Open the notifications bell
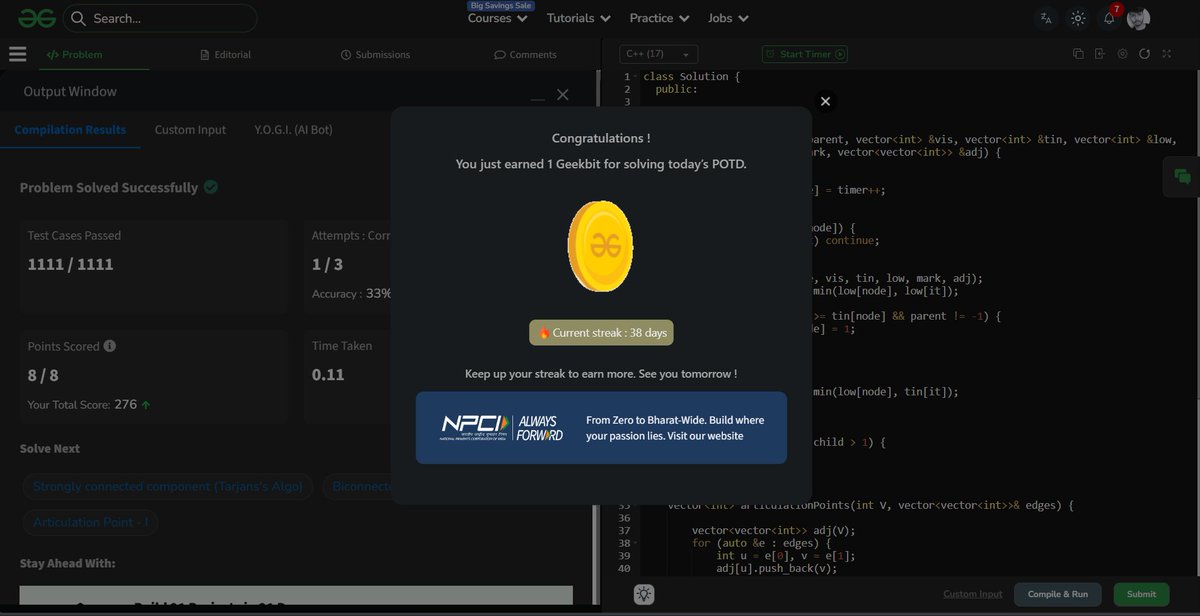The image size is (1200, 616). (x=1109, y=18)
